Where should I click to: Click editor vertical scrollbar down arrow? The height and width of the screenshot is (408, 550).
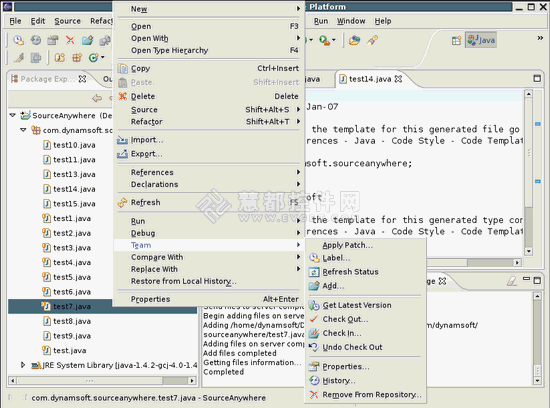pyautogui.click(x=529, y=251)
